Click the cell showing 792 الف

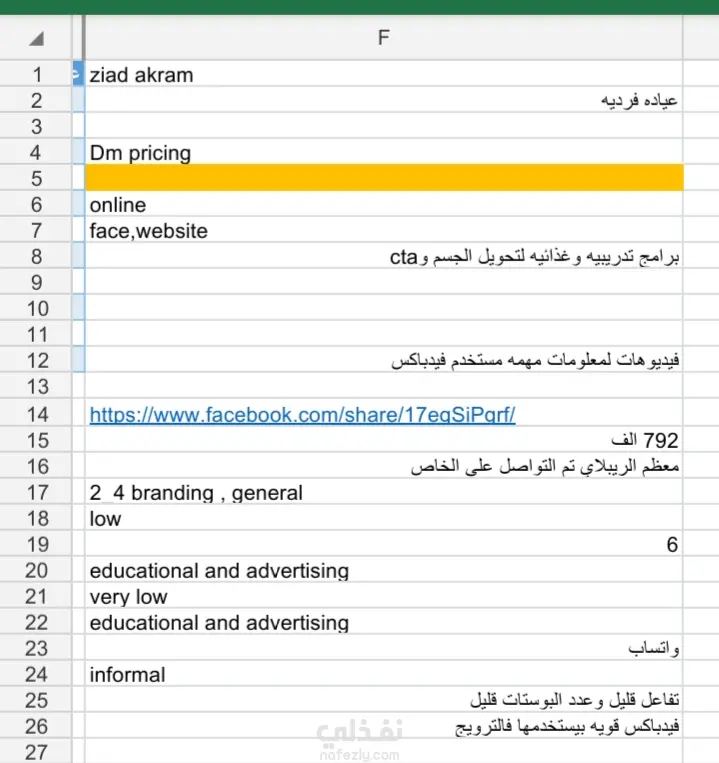[384, 440]
